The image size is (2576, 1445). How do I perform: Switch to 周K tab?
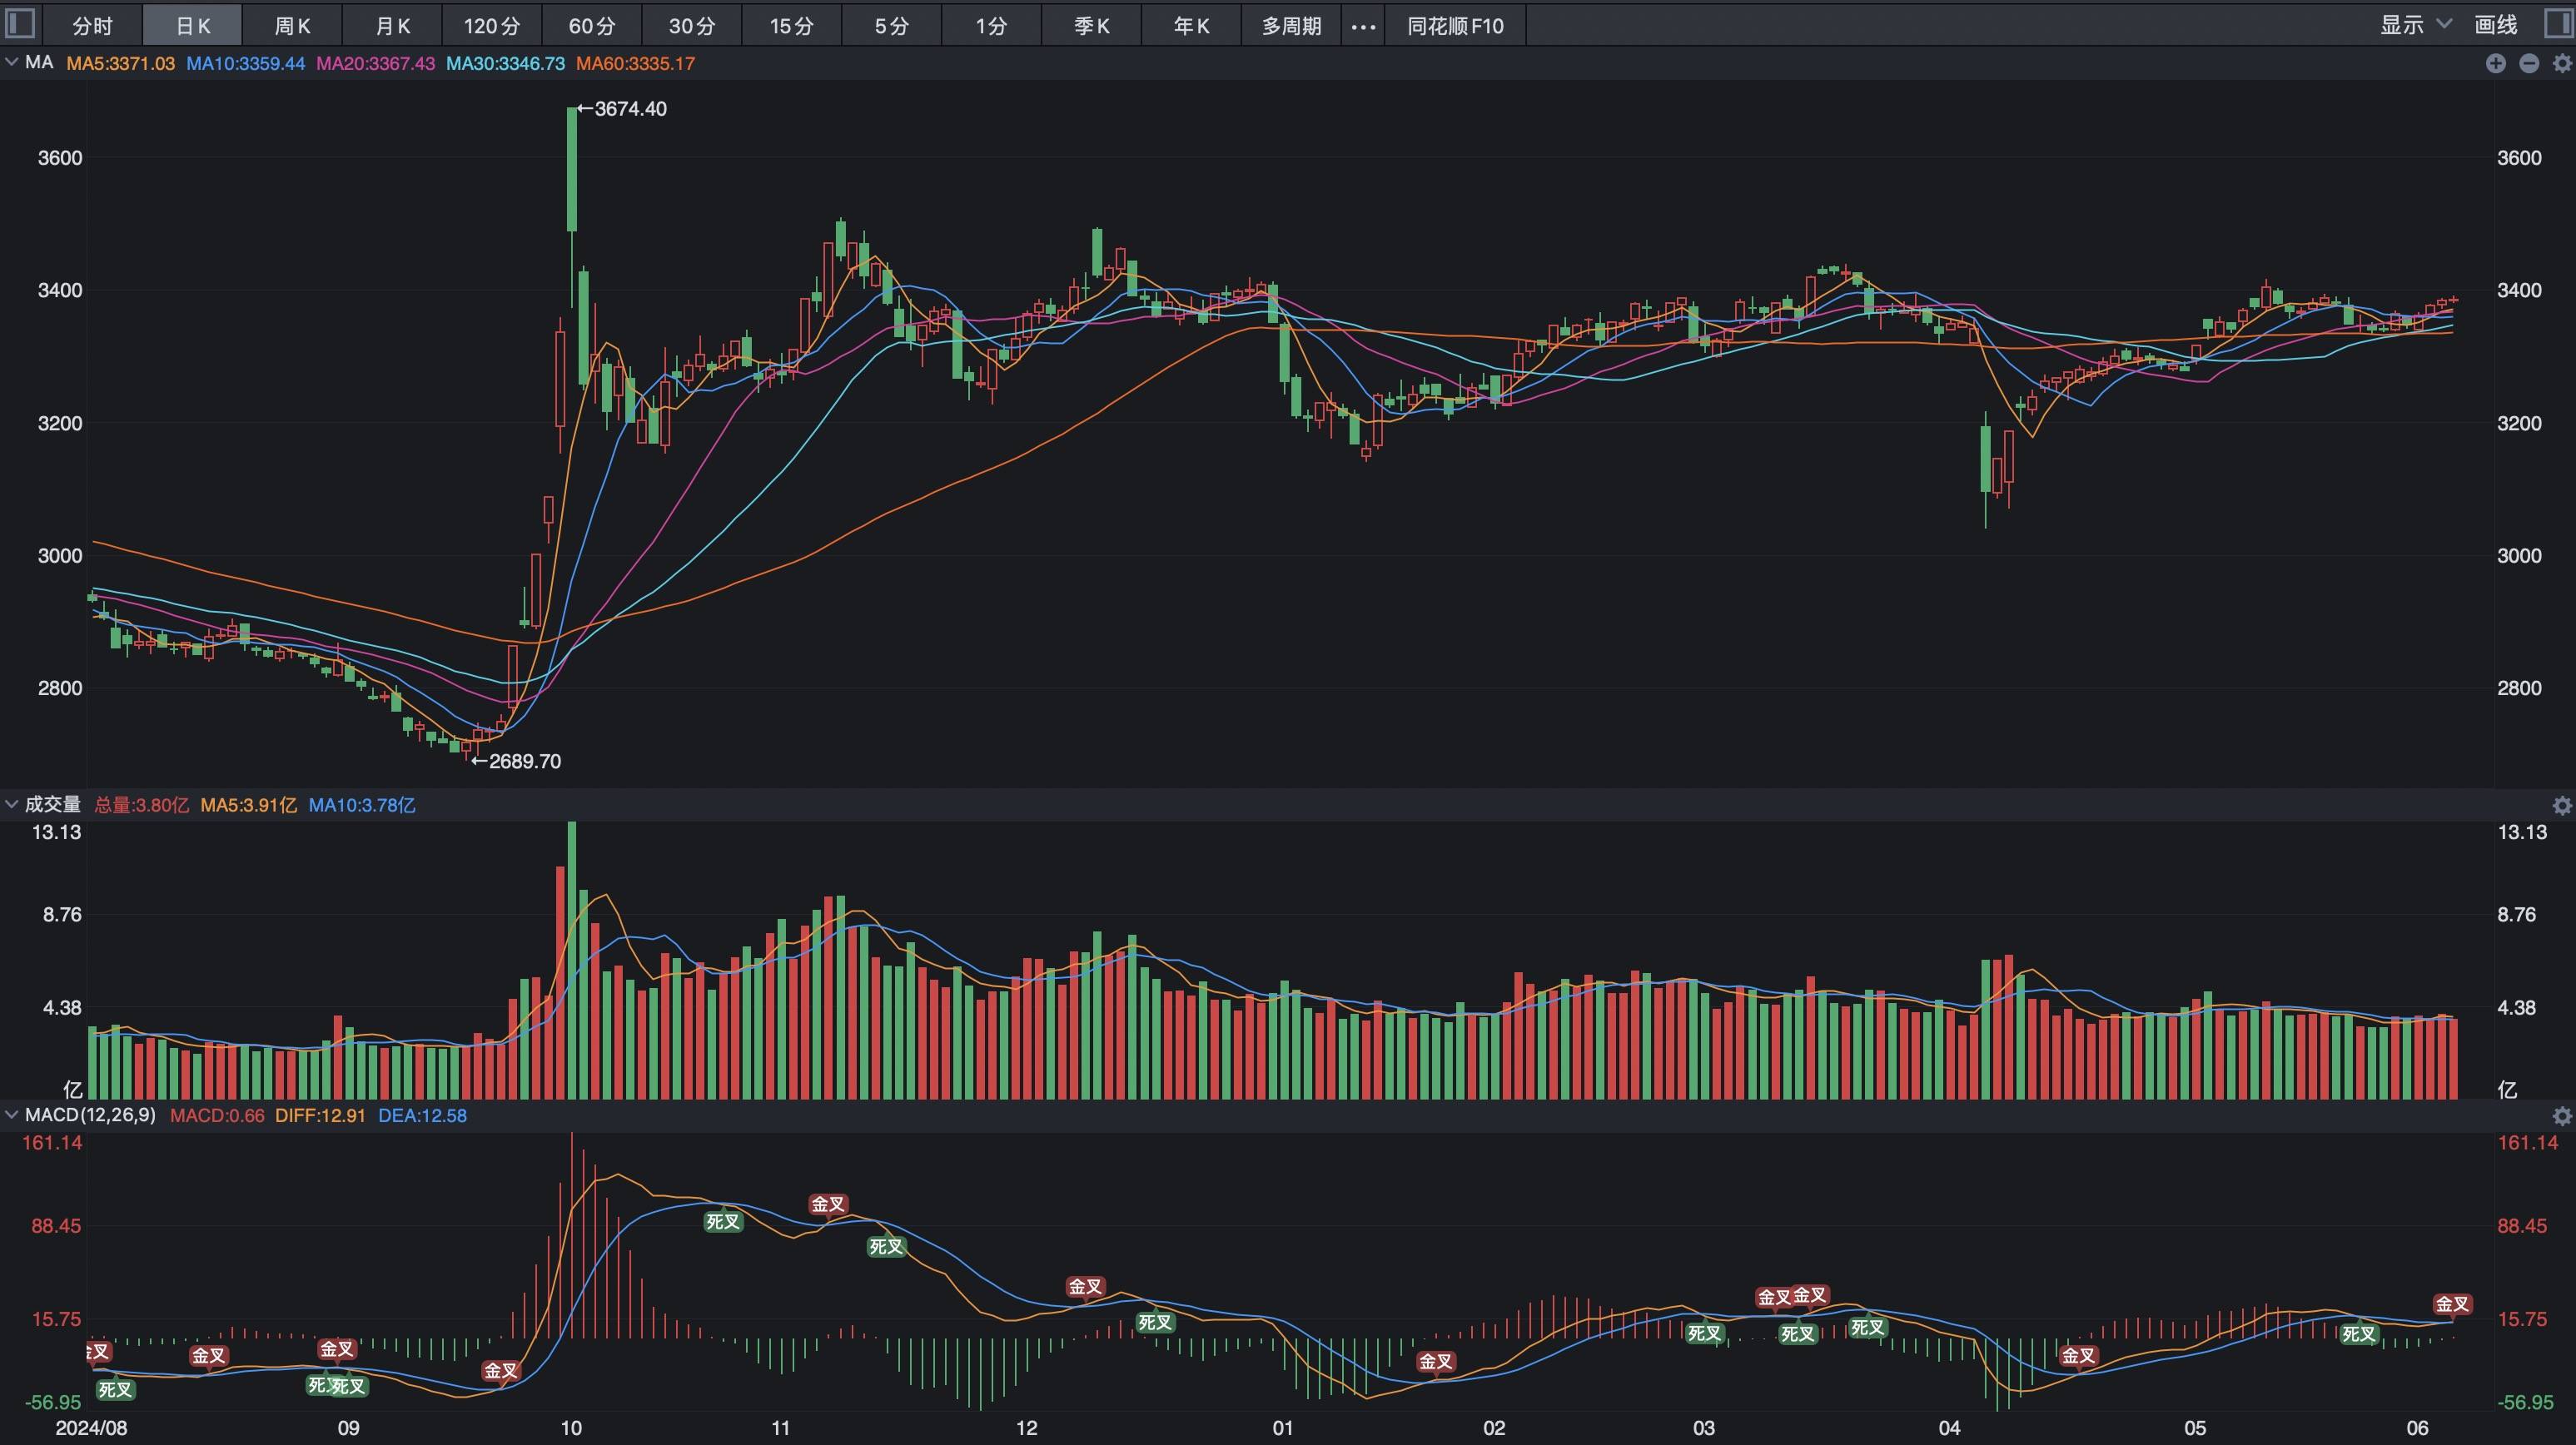tap(292, 26)
